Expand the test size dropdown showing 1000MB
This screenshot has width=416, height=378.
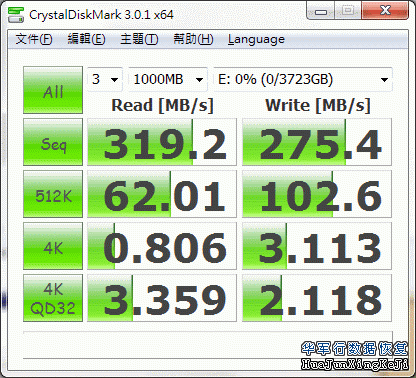[x=168, y=79]
